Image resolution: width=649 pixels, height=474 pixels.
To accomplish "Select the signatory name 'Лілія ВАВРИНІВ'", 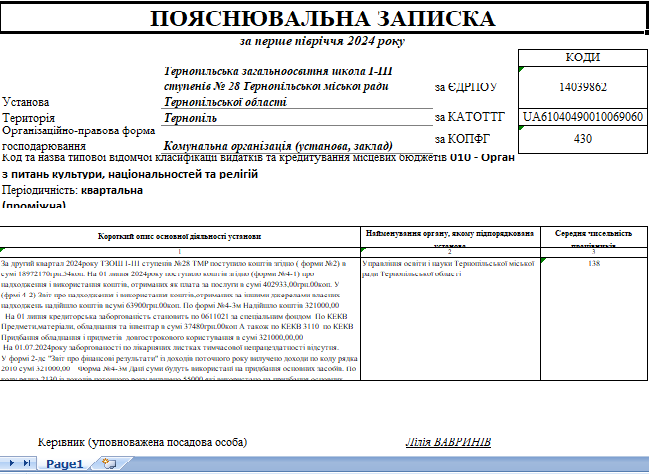I will click(x=448, y=442).
